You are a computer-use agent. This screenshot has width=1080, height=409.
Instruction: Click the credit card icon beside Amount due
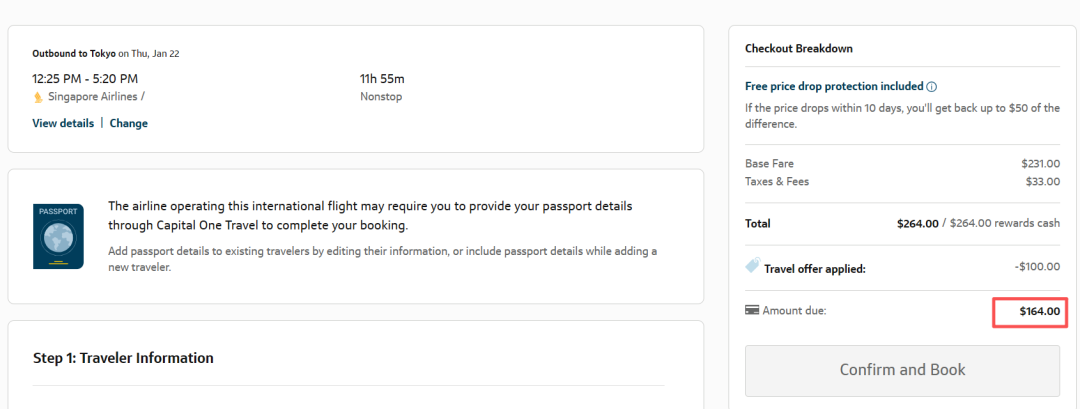pyautogui.click(x=752, y=311)
